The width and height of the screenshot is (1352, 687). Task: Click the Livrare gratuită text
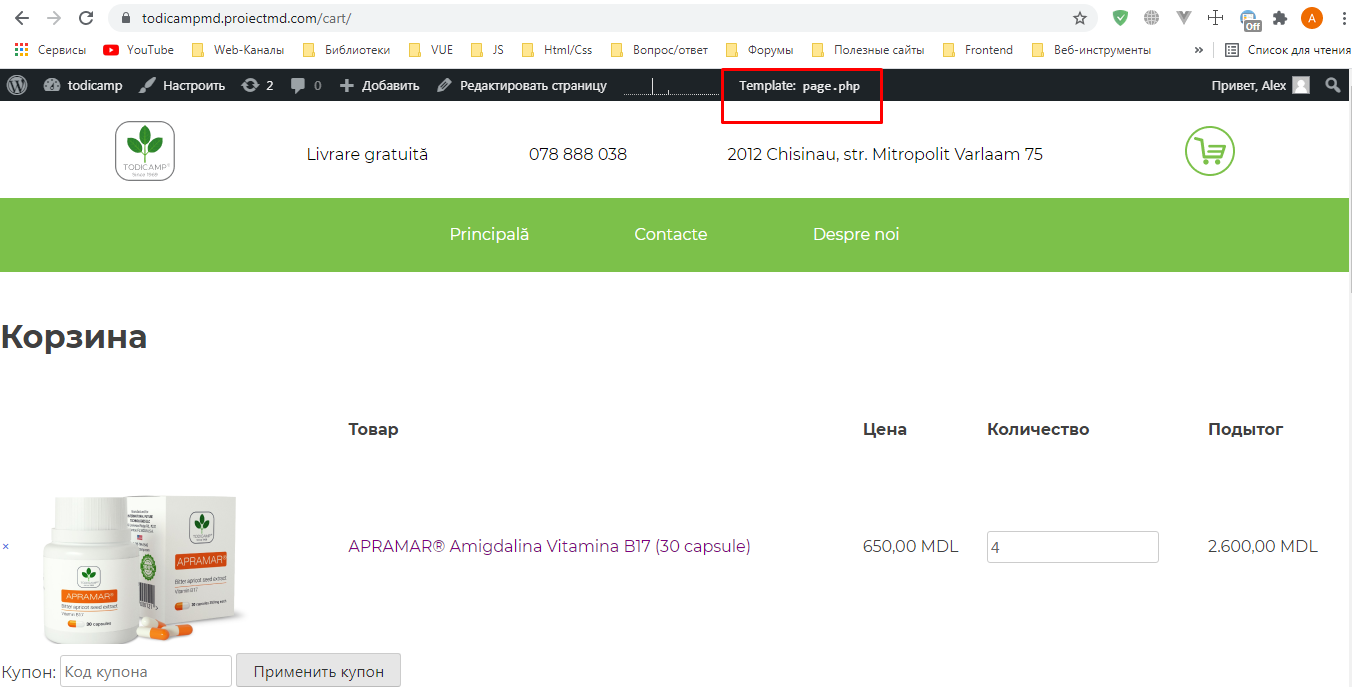pos(367,154)
